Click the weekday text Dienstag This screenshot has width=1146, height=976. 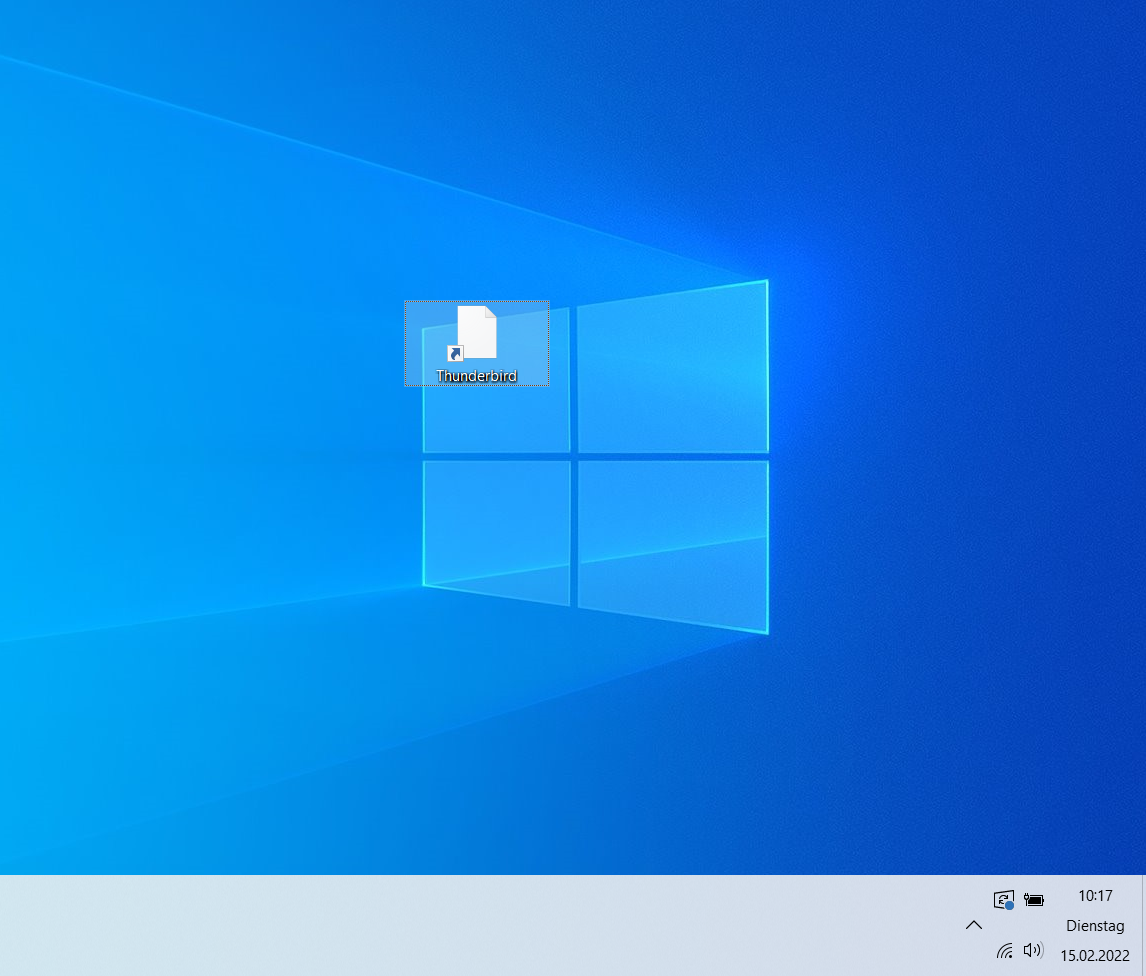click(1095, 926)
